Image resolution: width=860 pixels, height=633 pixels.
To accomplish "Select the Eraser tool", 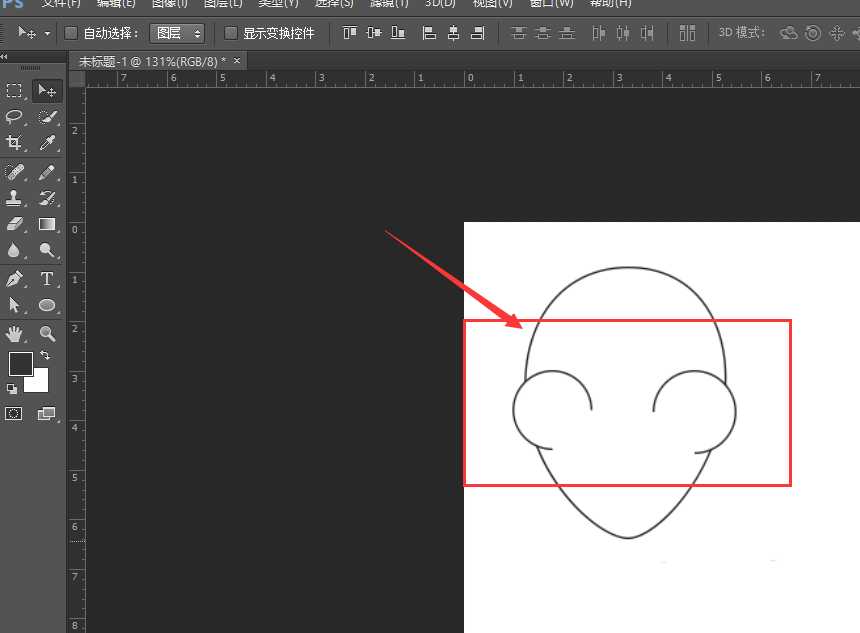I will tap(14, 224).
